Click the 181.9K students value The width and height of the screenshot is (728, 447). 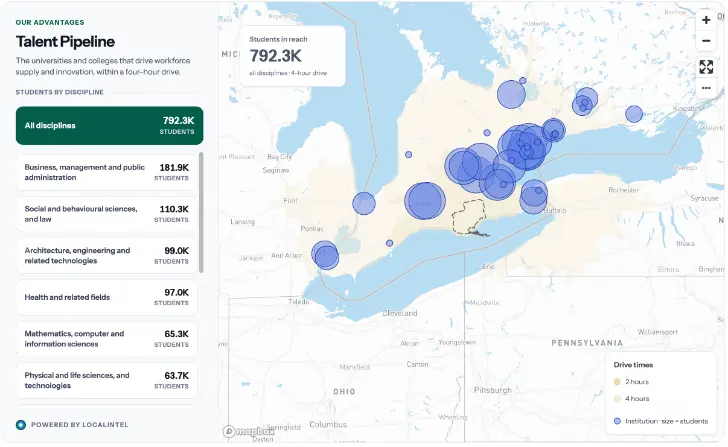174,168
